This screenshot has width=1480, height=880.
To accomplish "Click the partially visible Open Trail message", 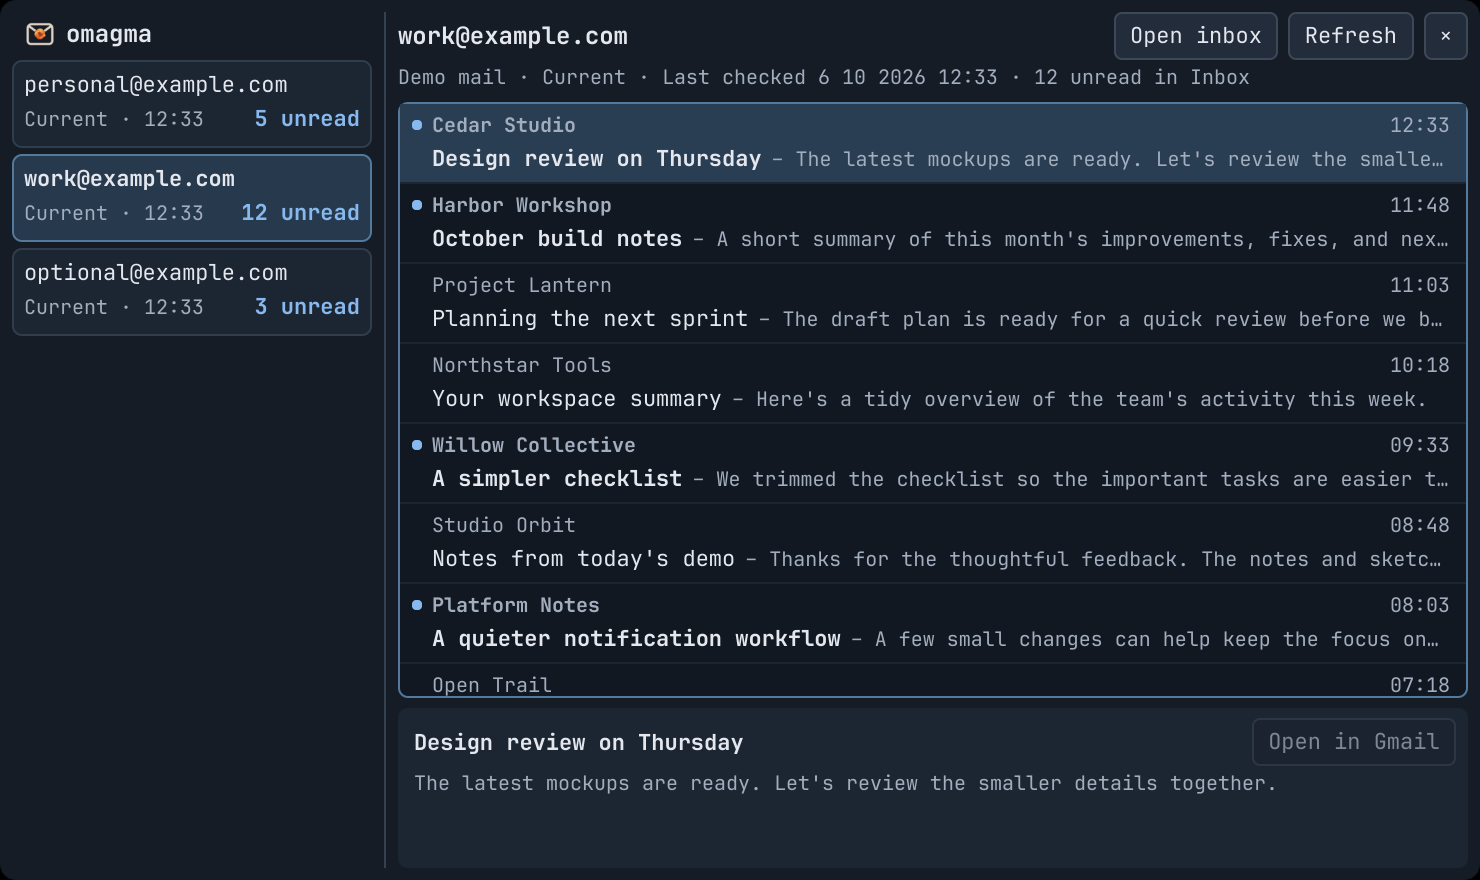I will 933,680.
